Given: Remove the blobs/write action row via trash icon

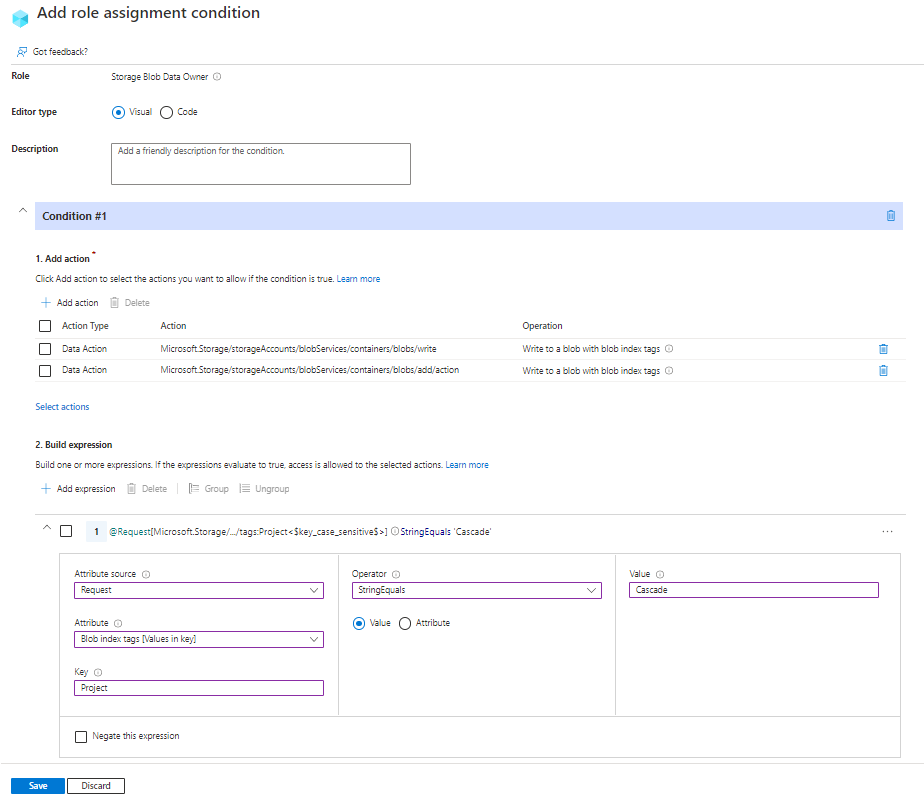Looking at the screenshot, I should pos(883,348).
